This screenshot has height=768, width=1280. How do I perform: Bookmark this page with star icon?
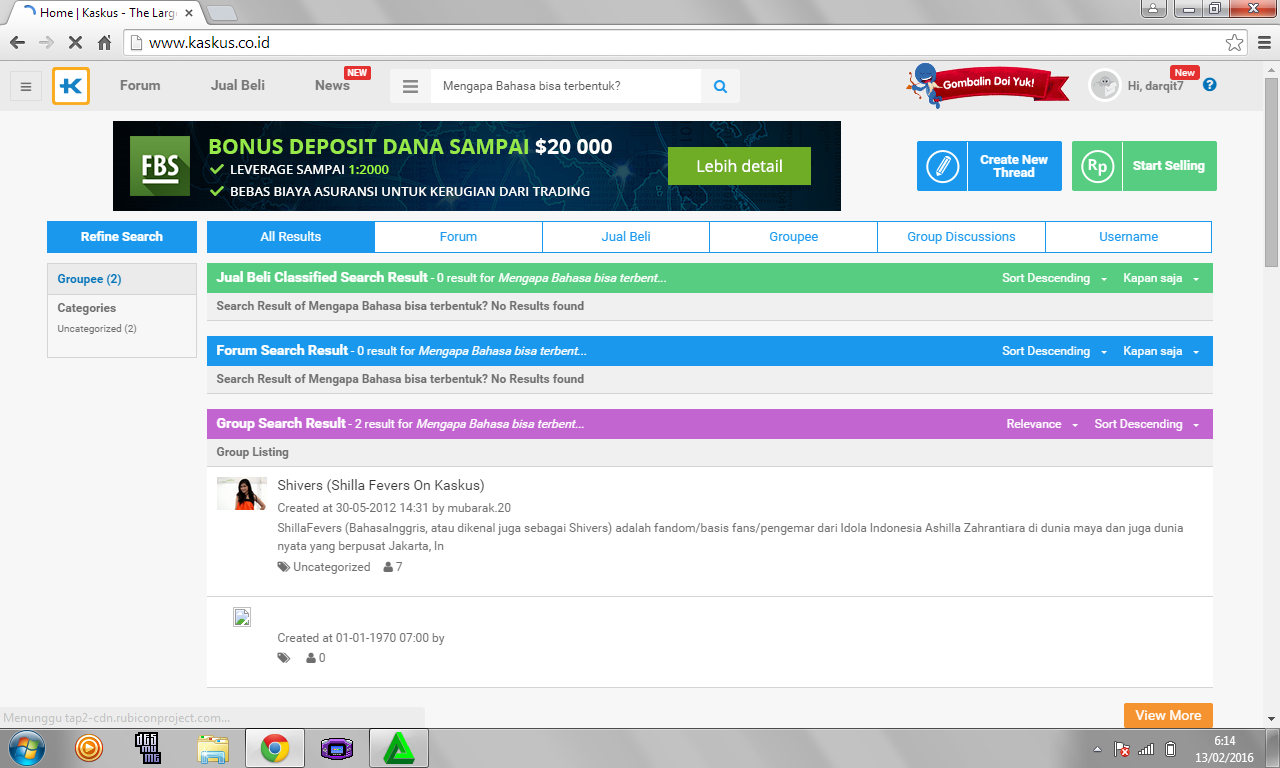(1235, 43)
